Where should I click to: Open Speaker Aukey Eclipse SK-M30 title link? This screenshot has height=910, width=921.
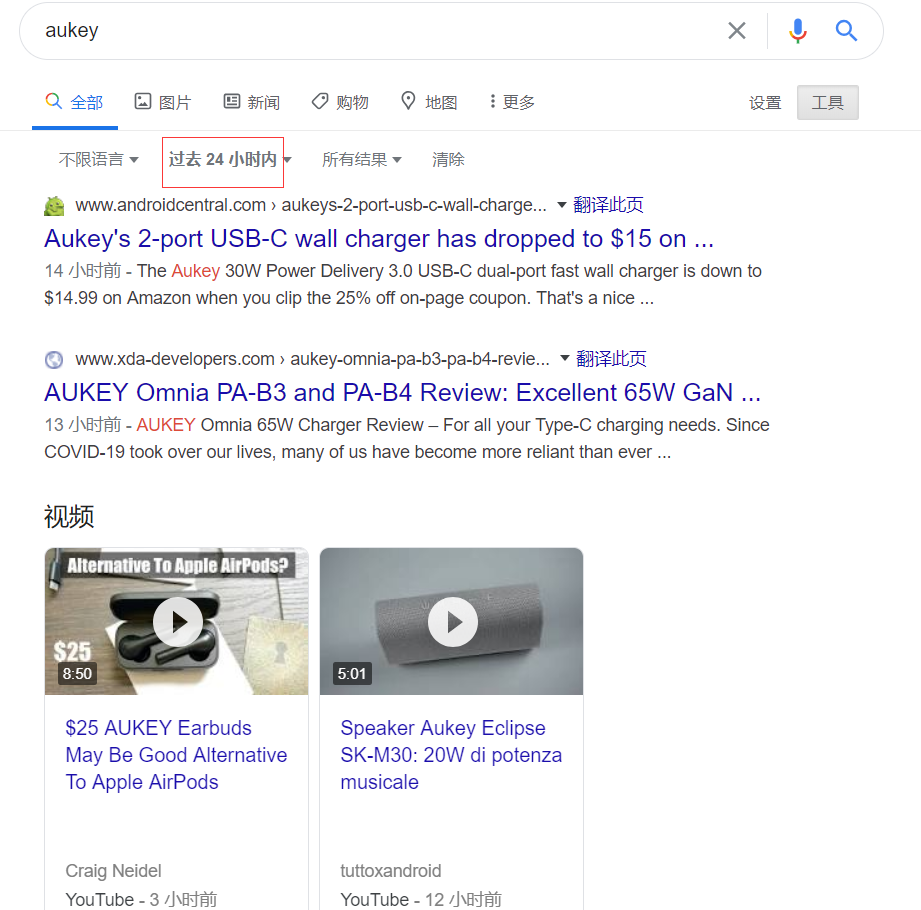point(451,755)
